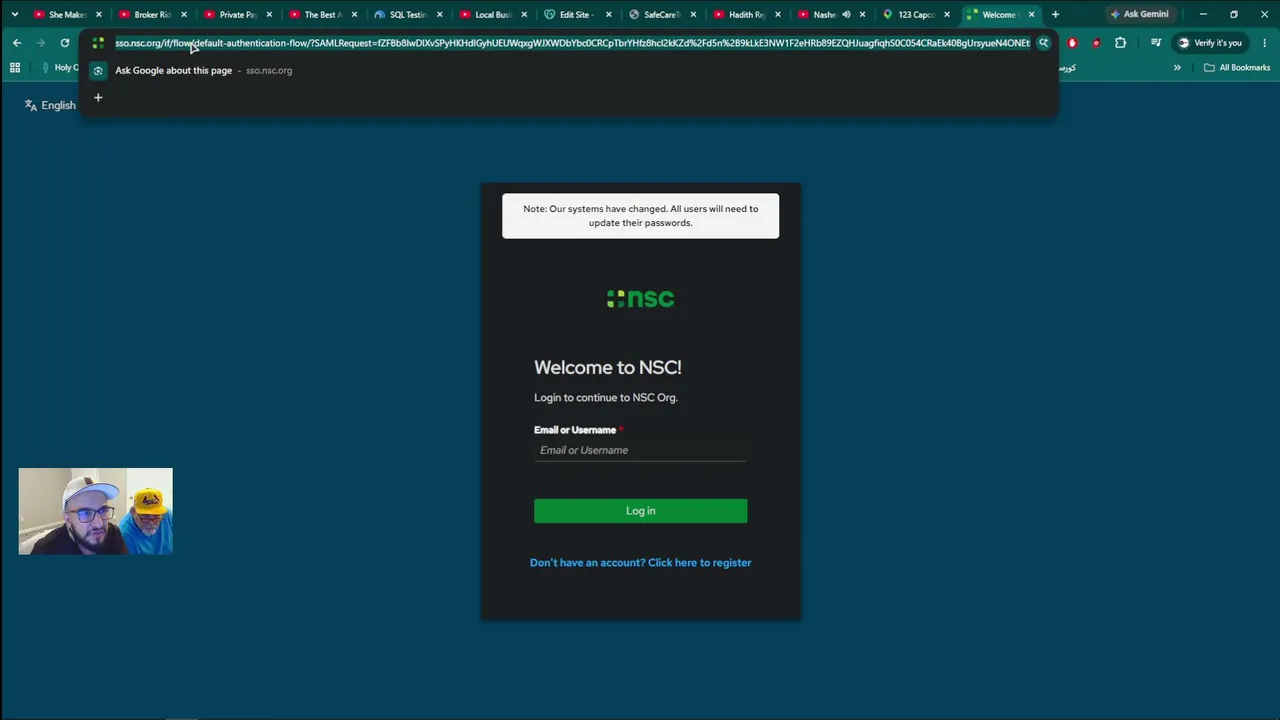Screen dimensions: 1280x720
Task: Click the Arabic-titled bookmark in bookmarks bar
Action: pyautogui.click(x=1067, y=68)
